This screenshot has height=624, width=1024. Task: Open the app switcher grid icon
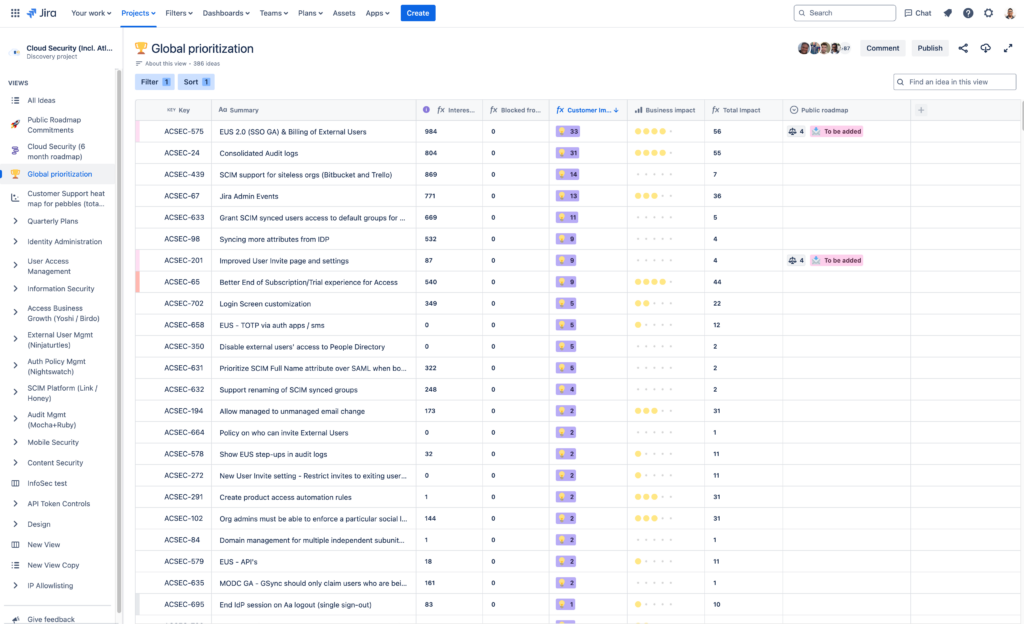pos(15,13)
